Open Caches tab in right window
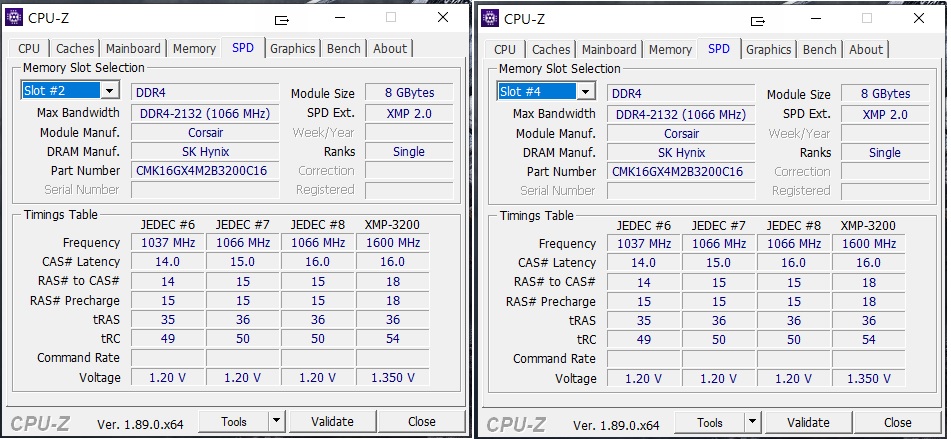 (551, 50)
